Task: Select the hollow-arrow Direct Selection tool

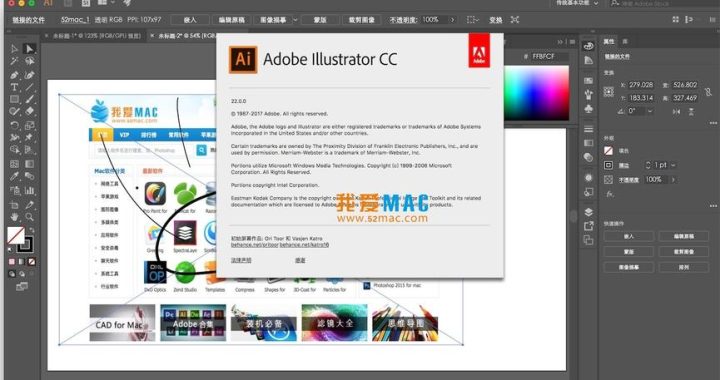Action: pos(14,49)
